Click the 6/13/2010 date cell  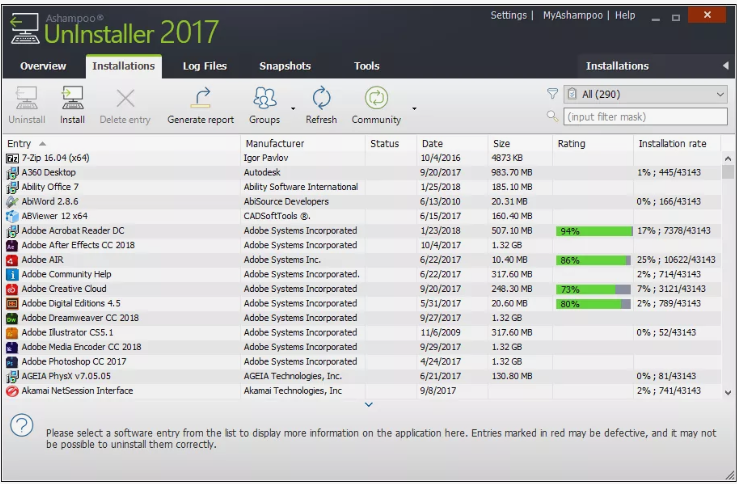point(440,202)
